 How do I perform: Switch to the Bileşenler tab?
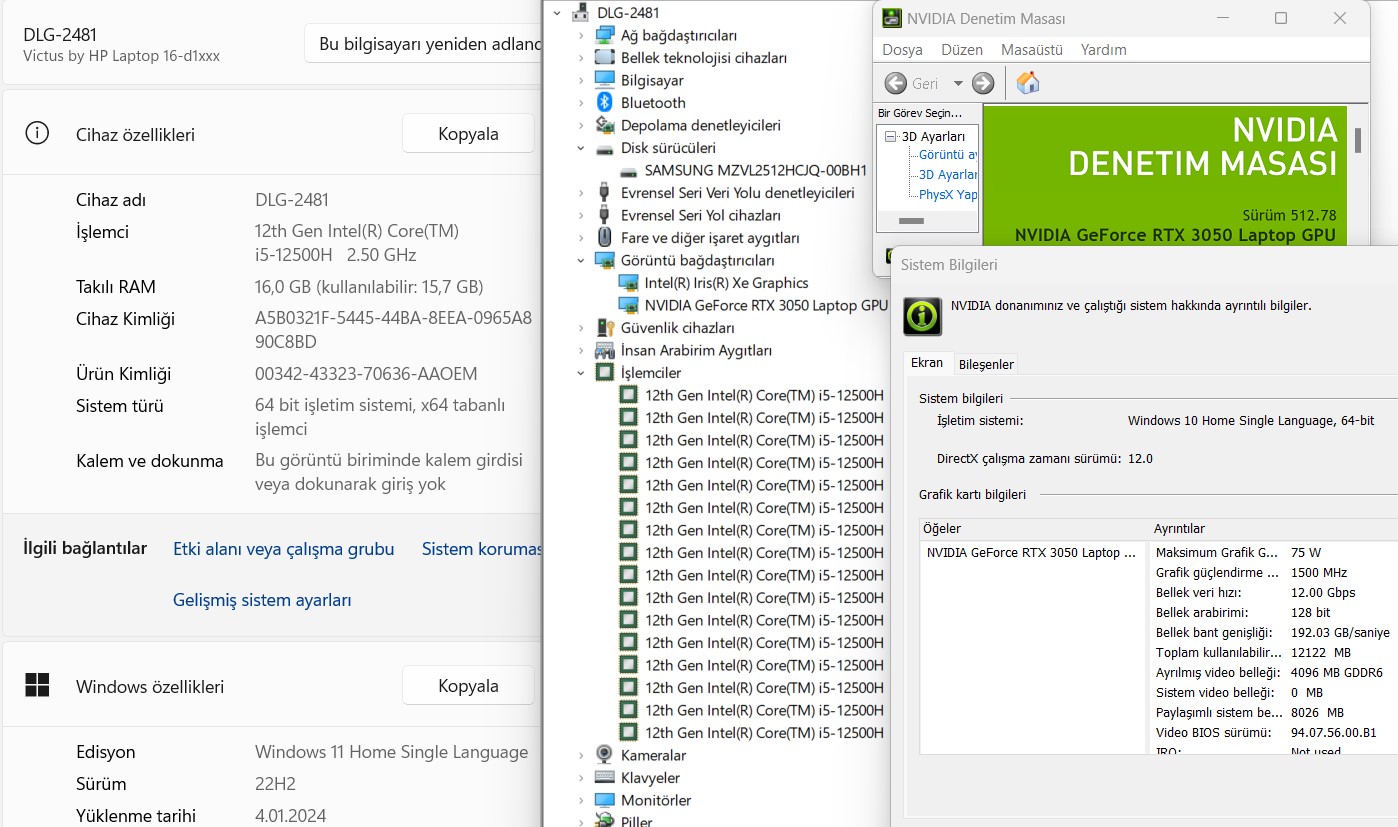(986, 364)
